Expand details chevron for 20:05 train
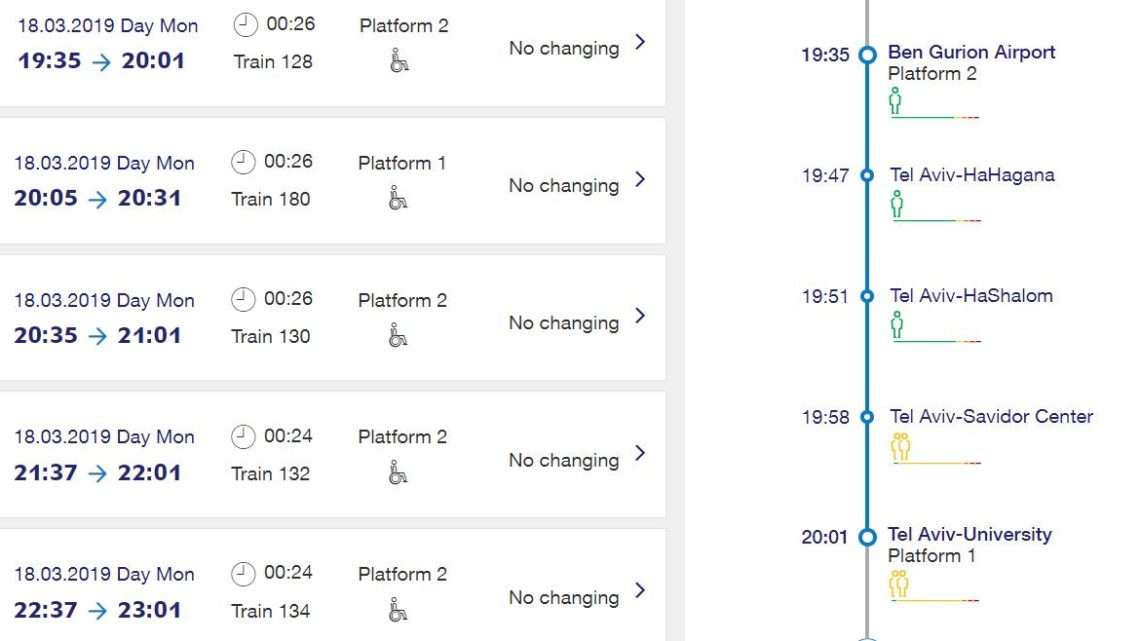Image resolution: width=1140 pixels, height=641 pixels. (640, 179)
